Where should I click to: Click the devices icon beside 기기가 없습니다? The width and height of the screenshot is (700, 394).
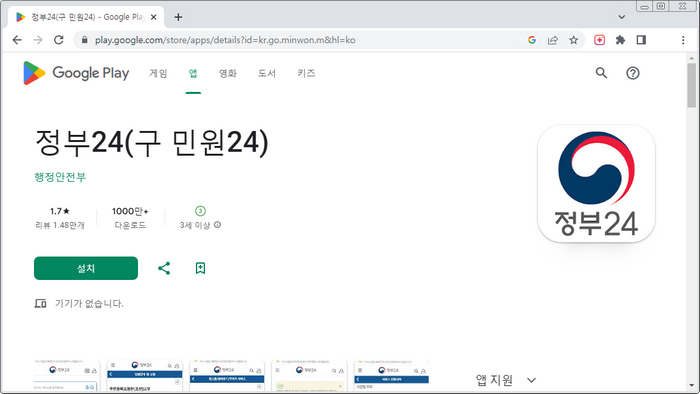coord(40,303)
